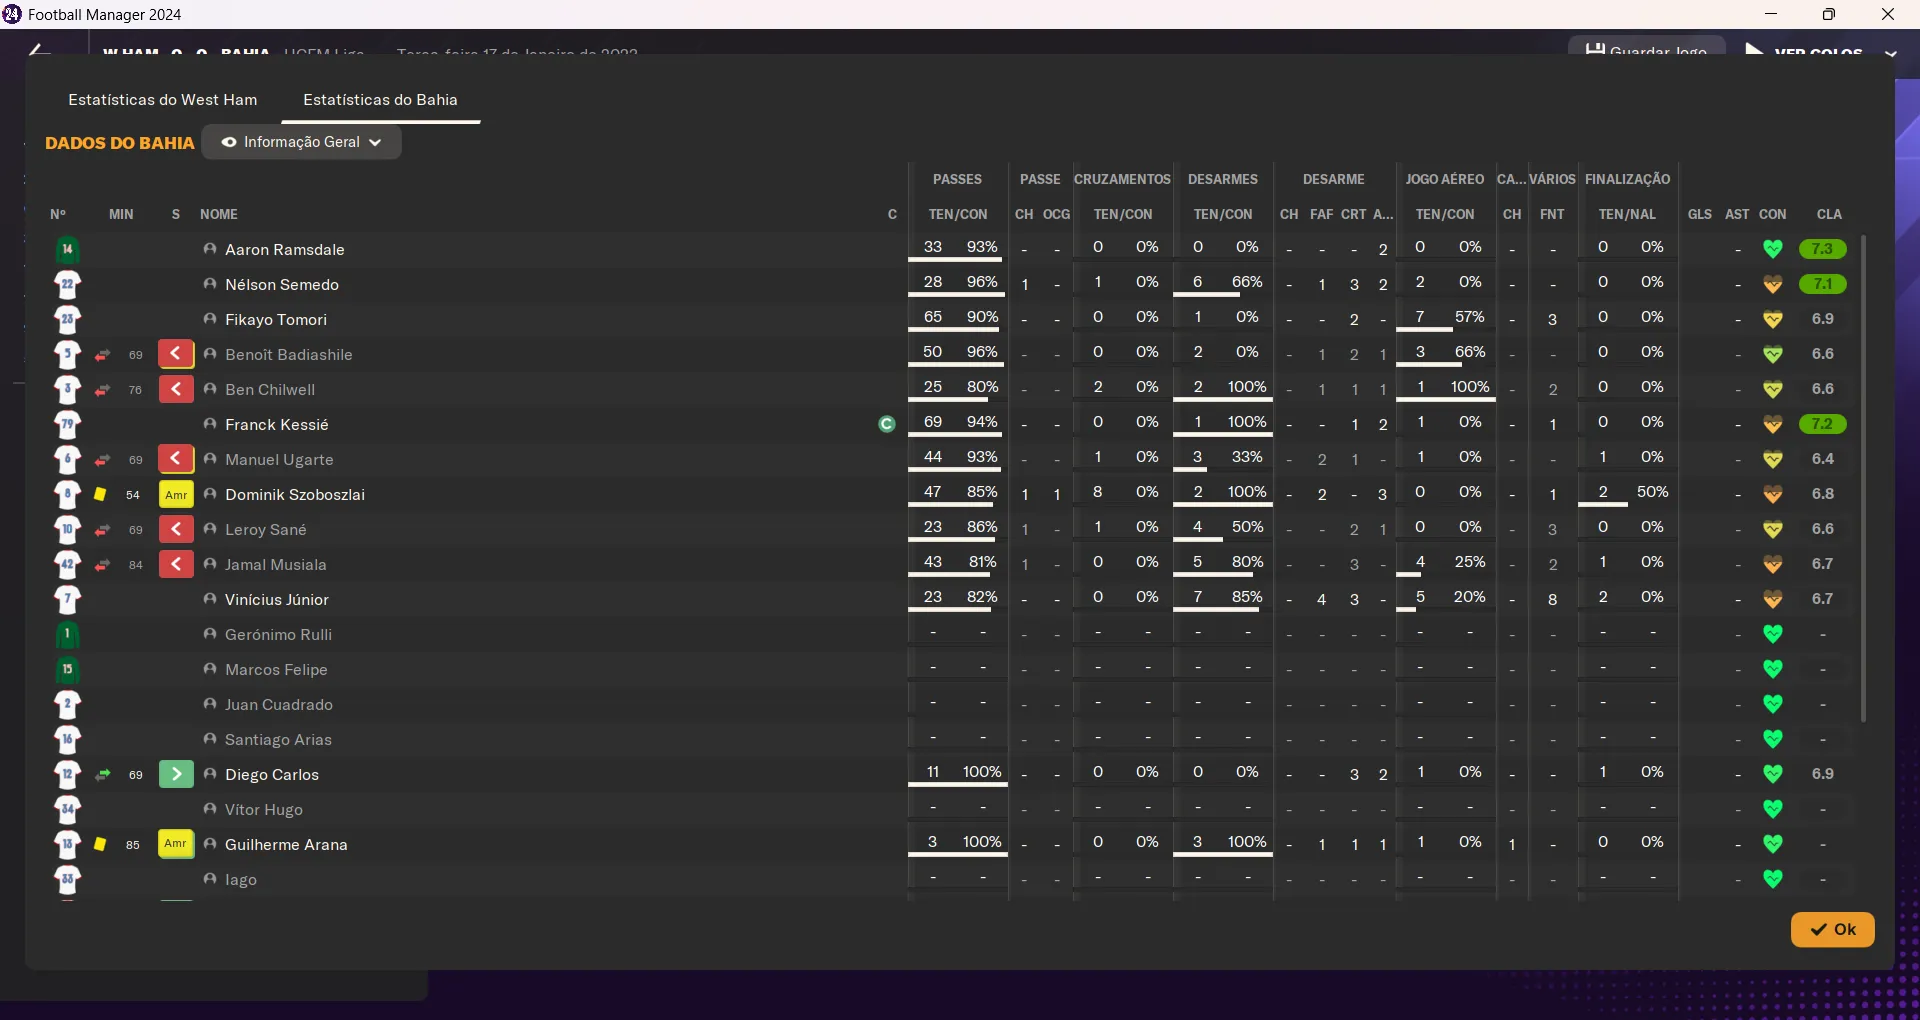Open player Dominik Szoboszlai
This screenshot has height=1020, width=1920.
pos(295,495)
